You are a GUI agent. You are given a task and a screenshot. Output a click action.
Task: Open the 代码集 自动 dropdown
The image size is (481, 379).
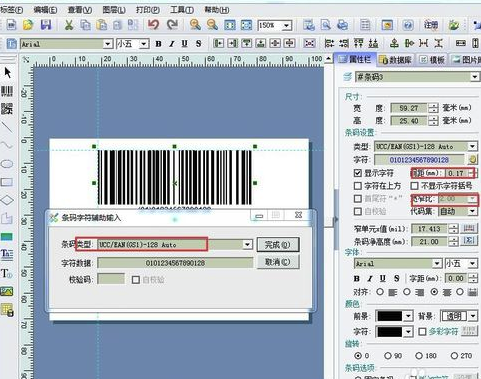(x=472, y=211)
